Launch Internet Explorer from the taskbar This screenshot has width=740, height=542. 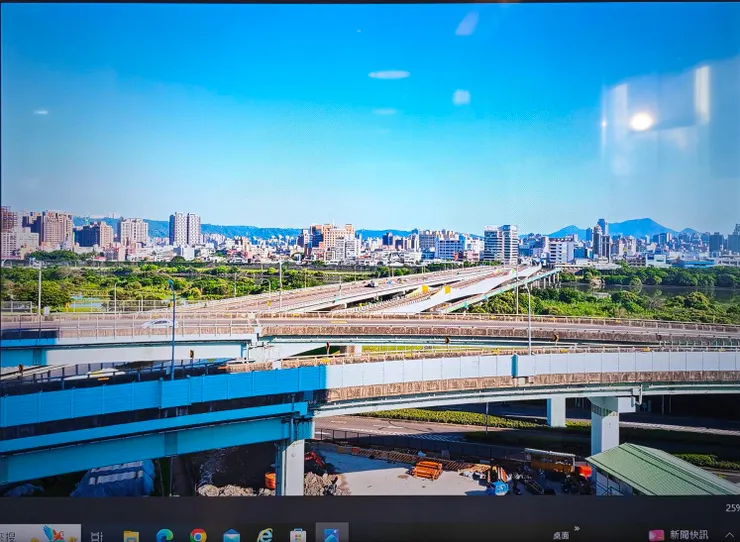[x=265, y=535]
